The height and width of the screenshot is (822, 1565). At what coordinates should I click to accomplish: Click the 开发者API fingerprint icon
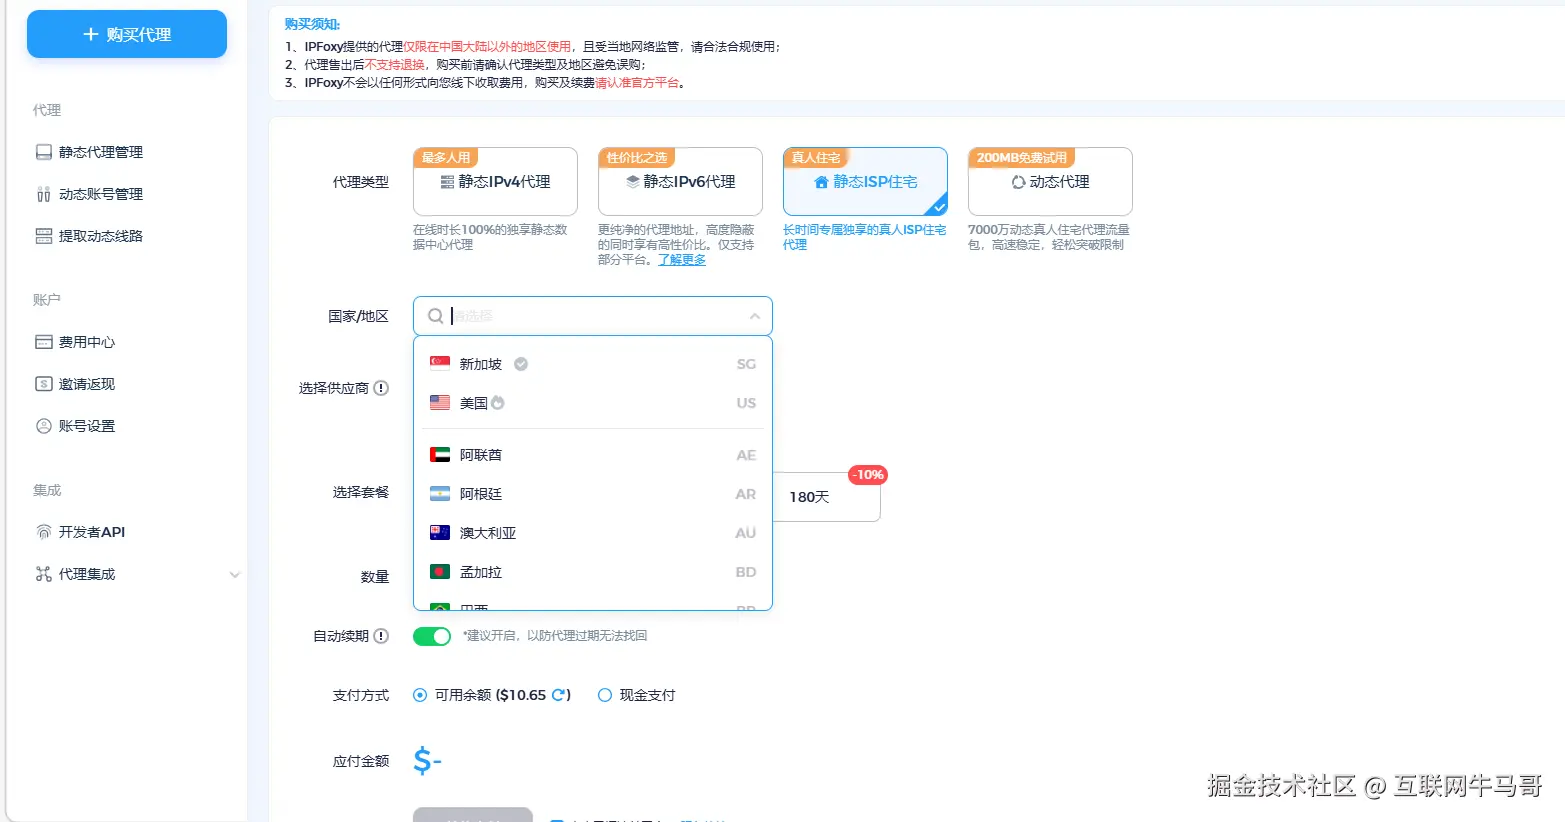click(x=44, y=532)
